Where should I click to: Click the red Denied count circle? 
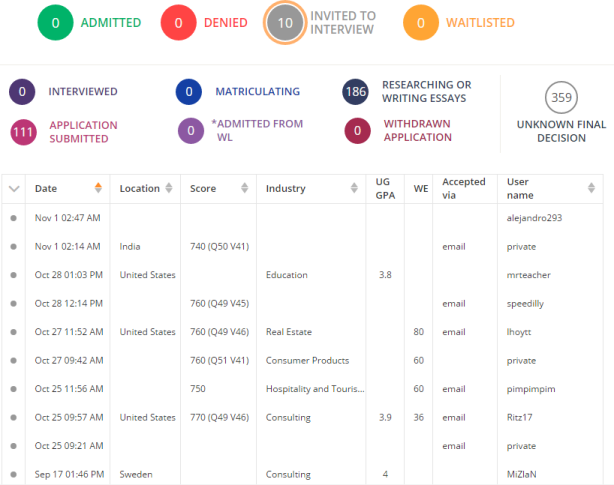[179, 22]
